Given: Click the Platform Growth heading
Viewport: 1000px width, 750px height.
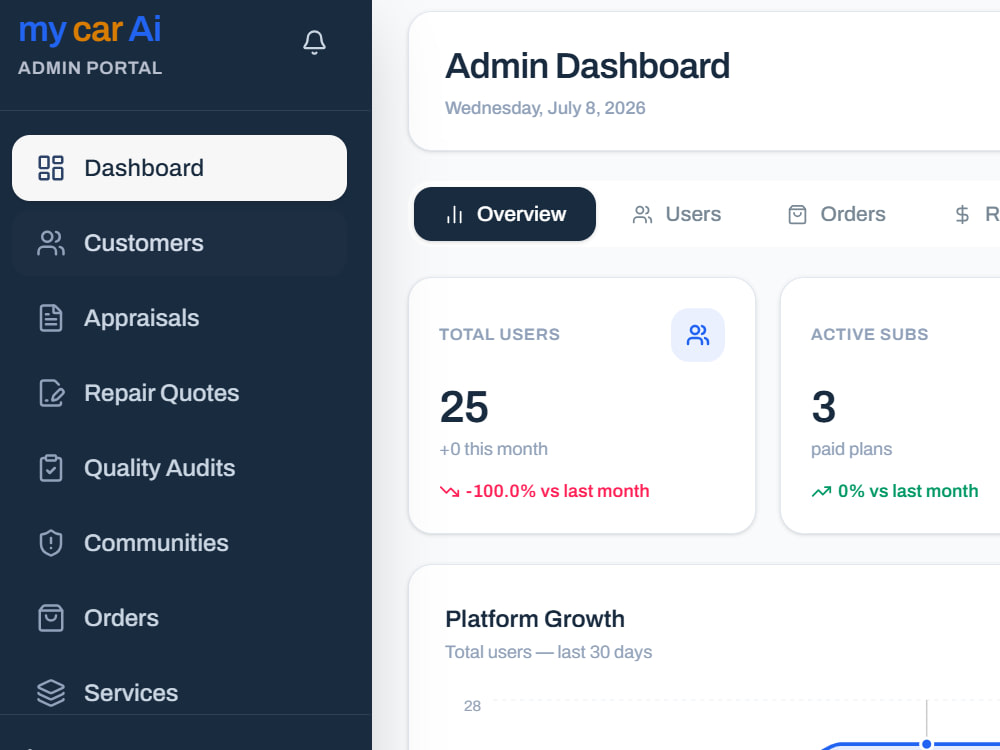Looking at the screenshot, I should pos(535,619).
